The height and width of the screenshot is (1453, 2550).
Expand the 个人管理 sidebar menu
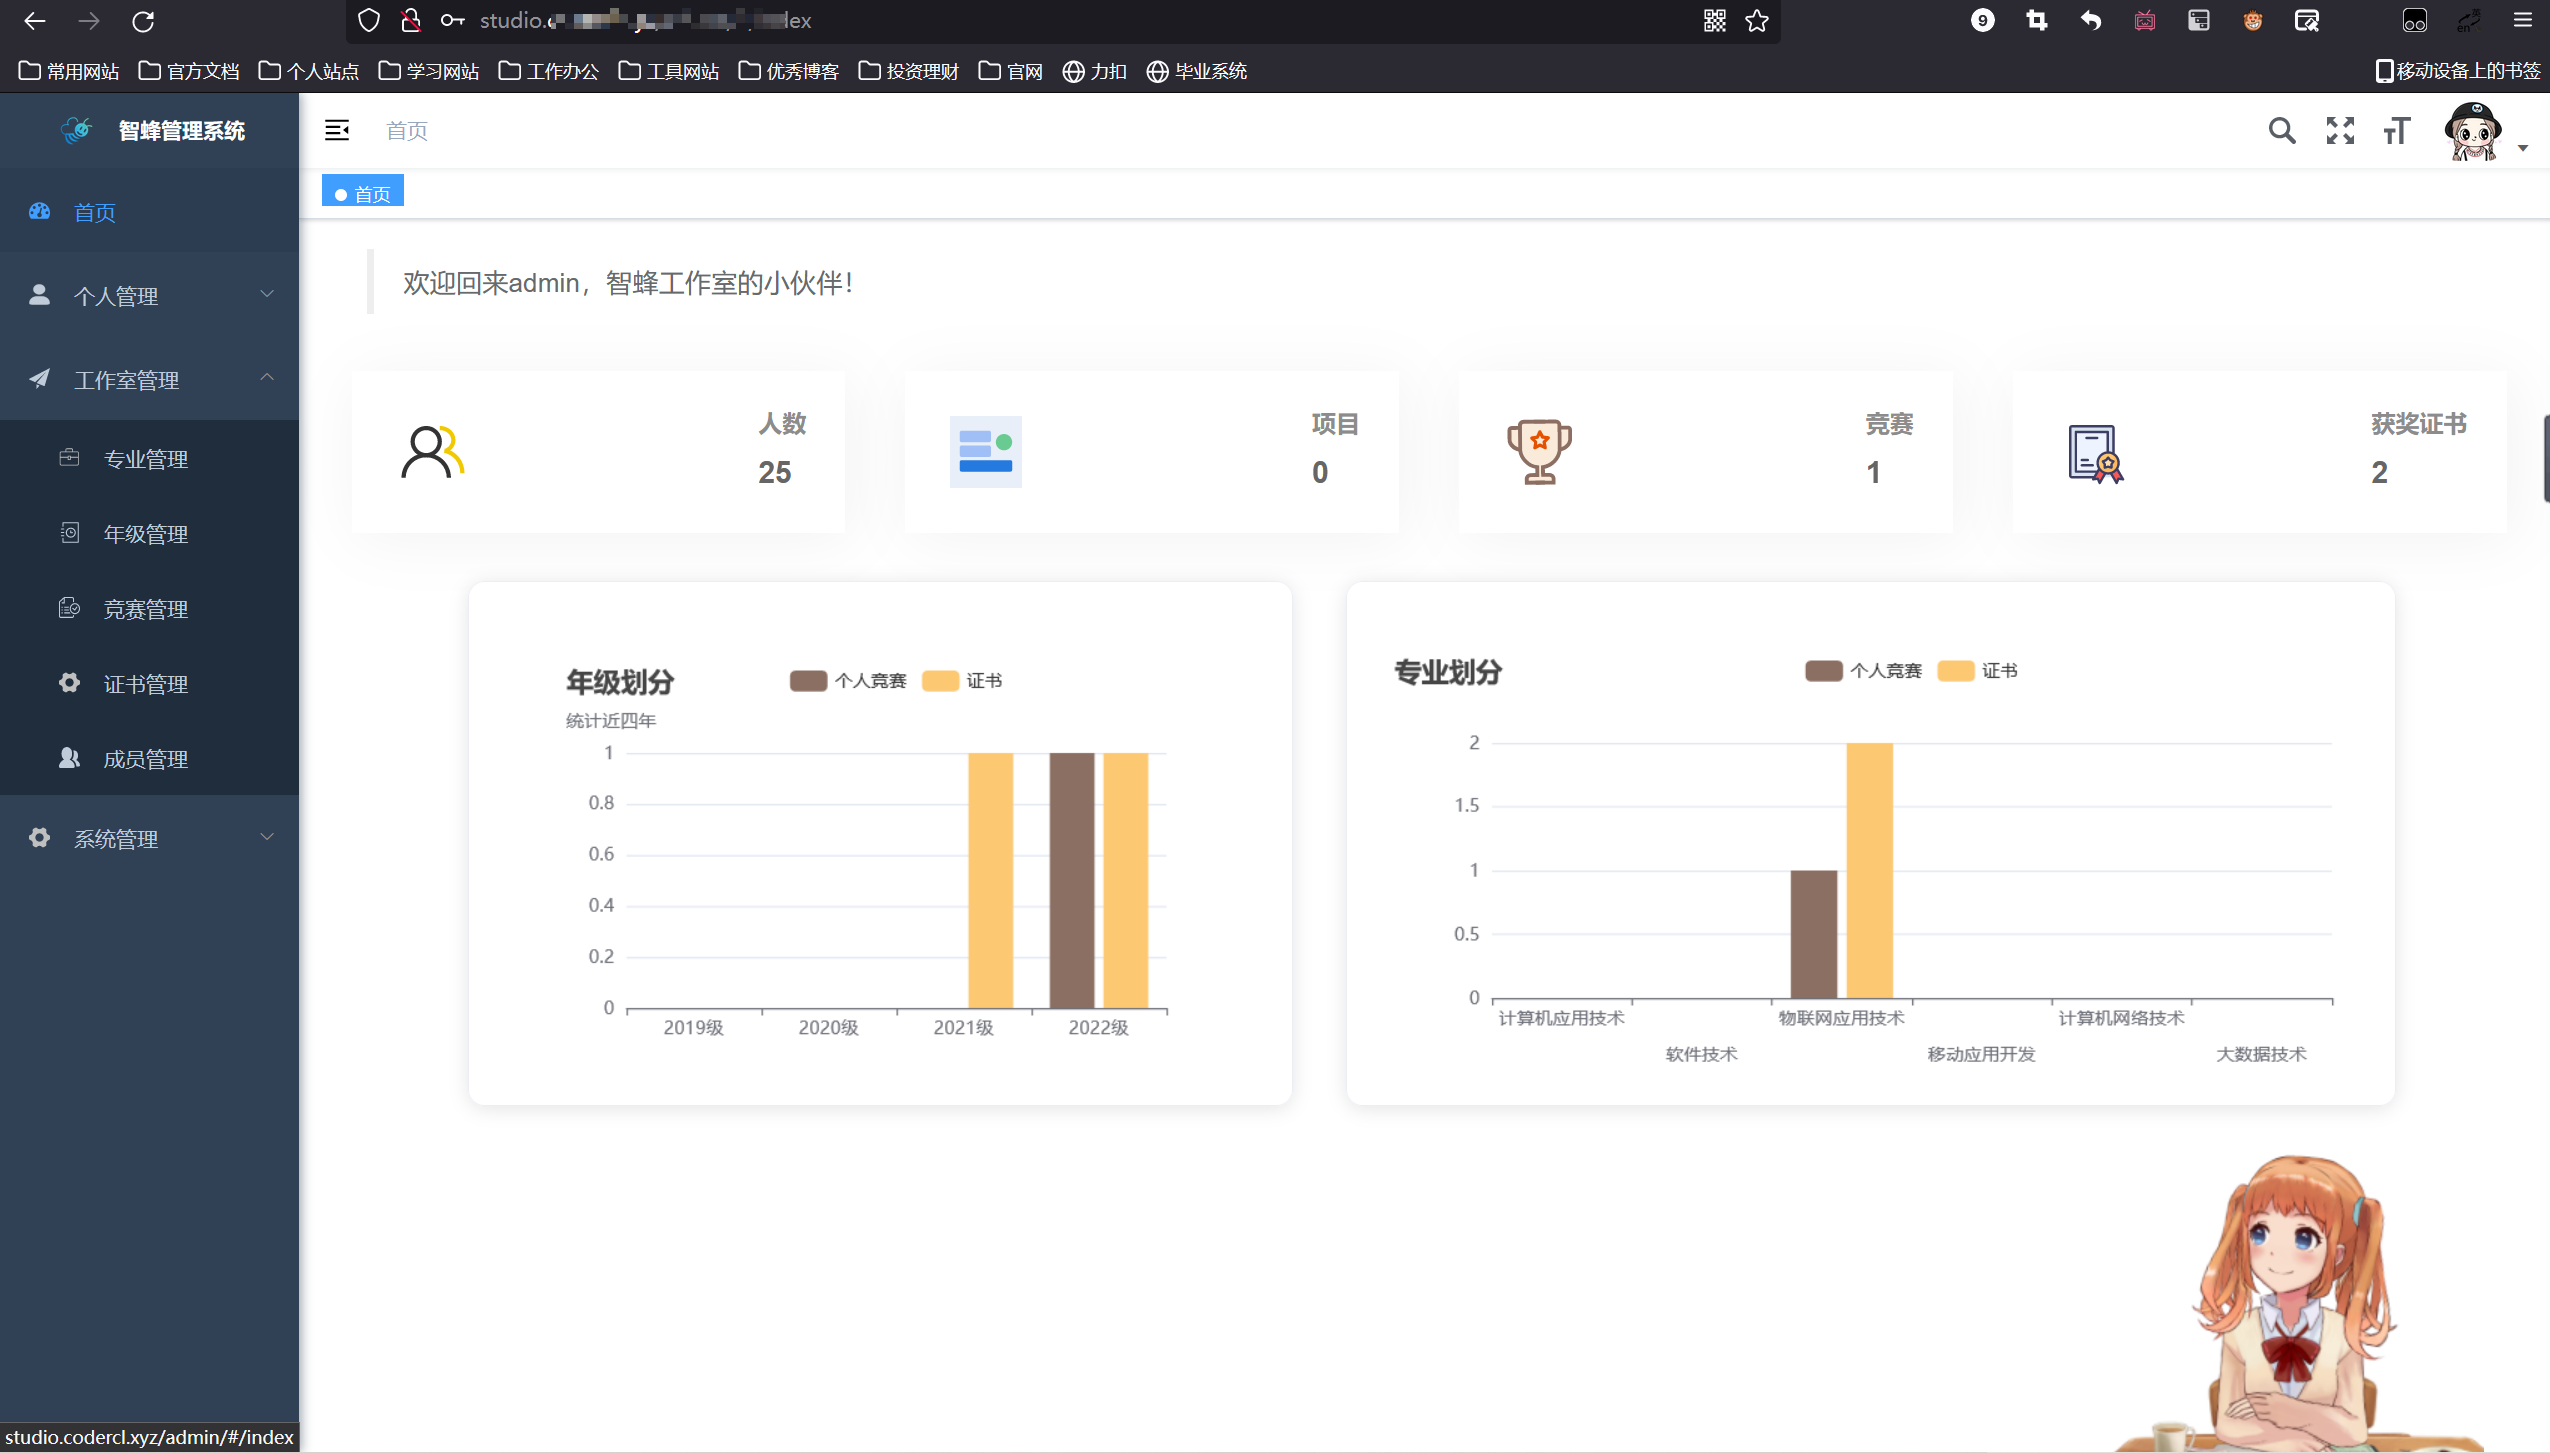[150, 296]
